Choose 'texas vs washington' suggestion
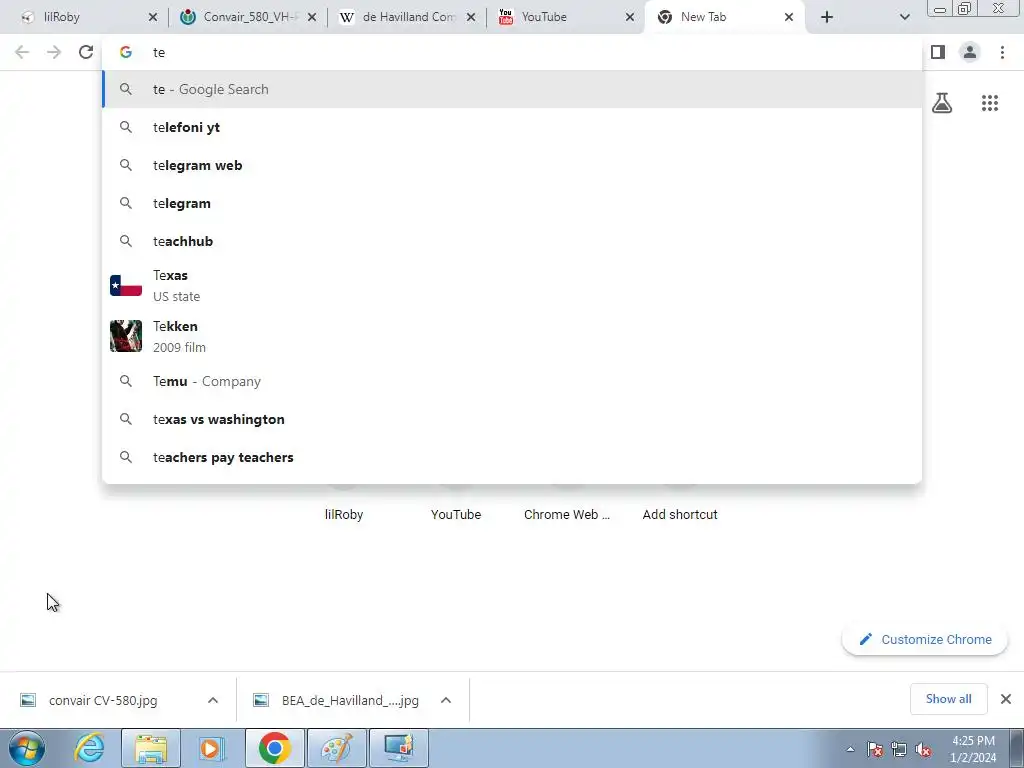Viewport: 1024px width, 768px height. 512,419
